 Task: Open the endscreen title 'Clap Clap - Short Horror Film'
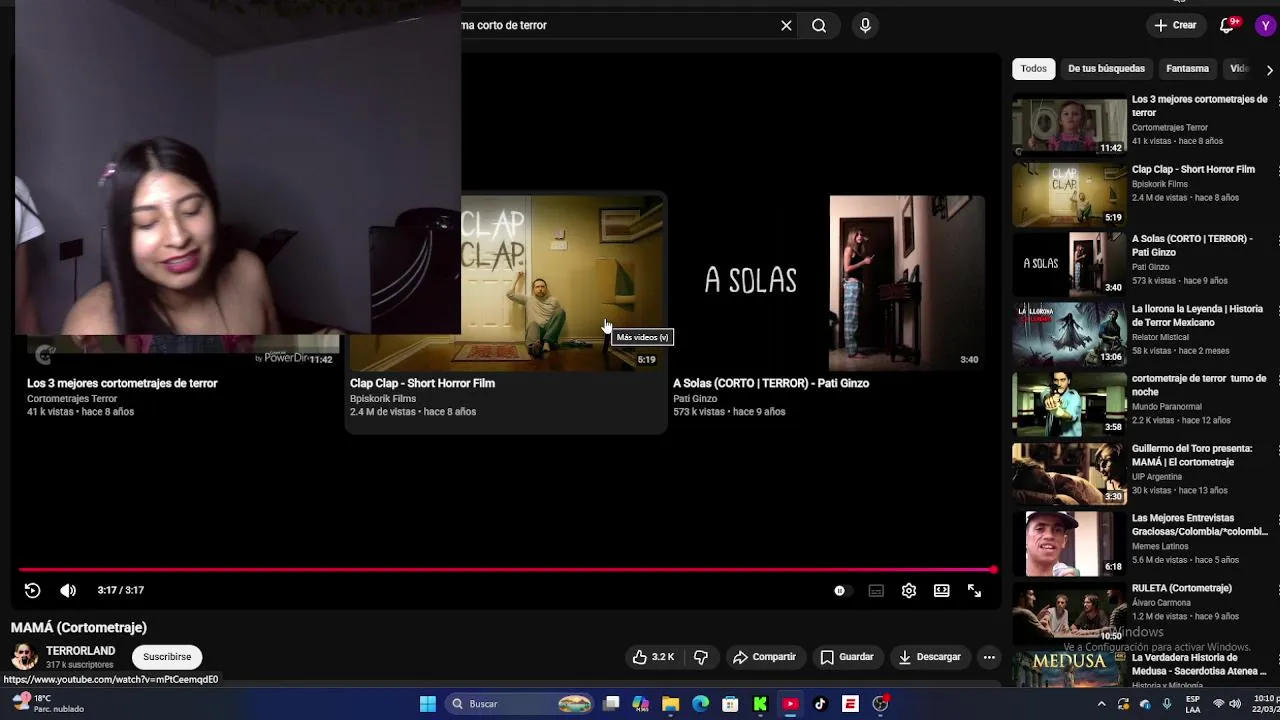[x=422, y=383]
